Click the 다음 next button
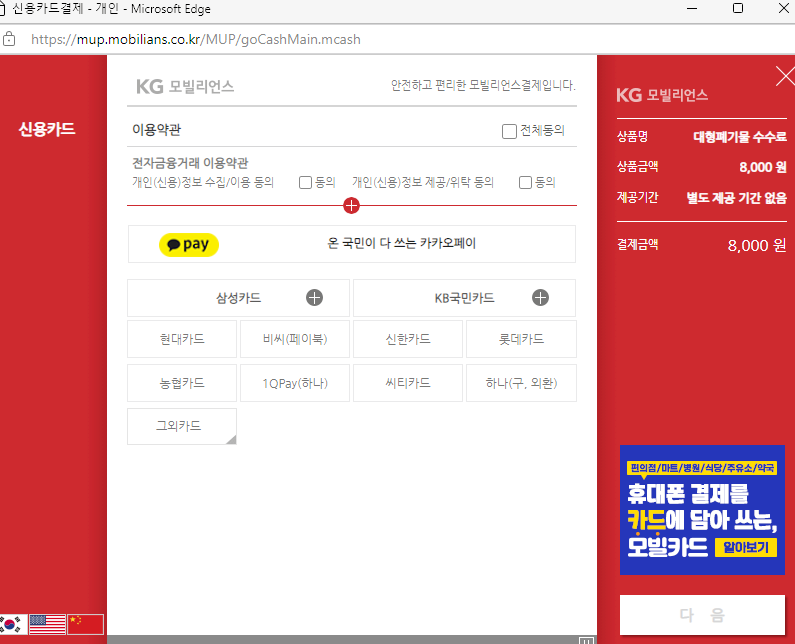The width and height of the screenshot is (795, 644). (702, 615)
